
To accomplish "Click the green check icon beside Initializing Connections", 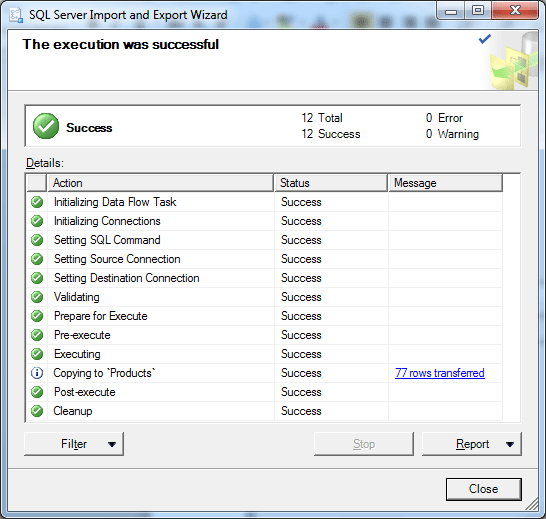I will point(37,221).
